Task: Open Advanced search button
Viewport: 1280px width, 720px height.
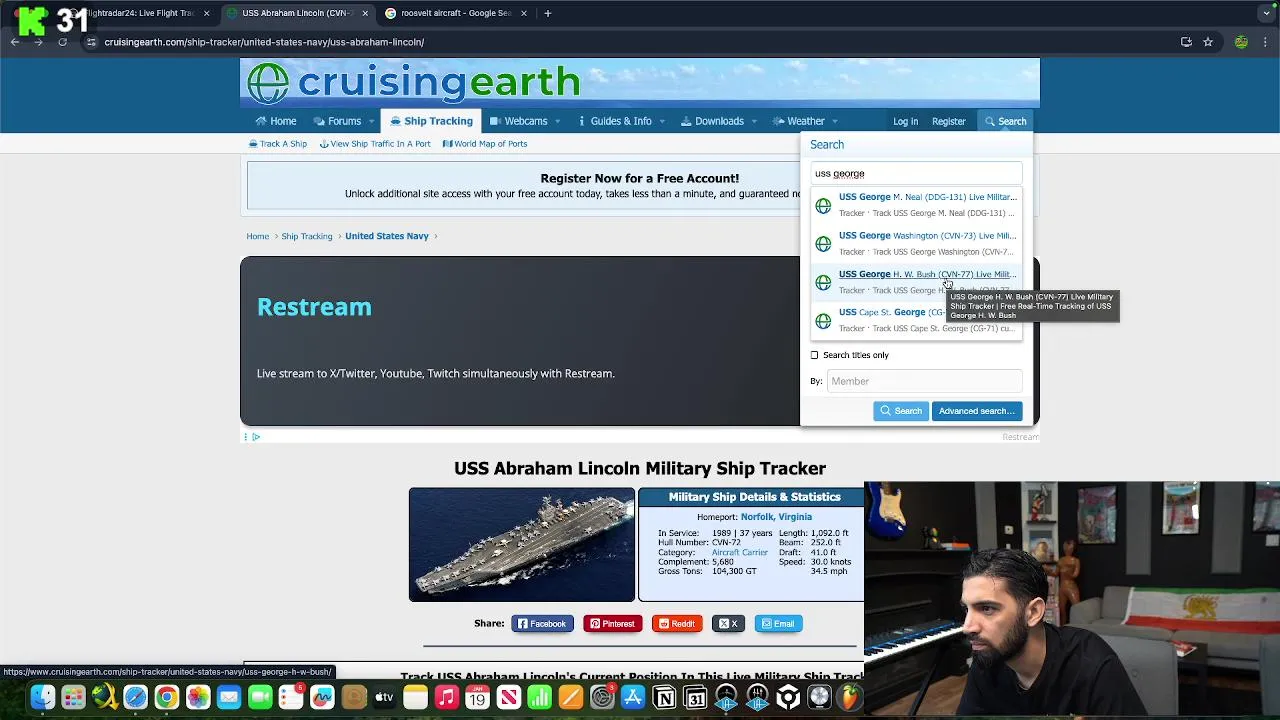Action: 977,411
